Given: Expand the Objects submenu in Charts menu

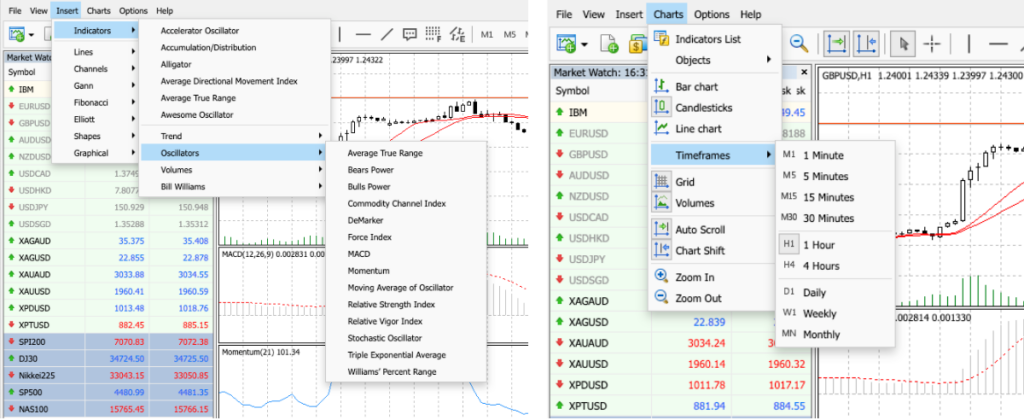Looking at the screenshot, I should [x=714, y=60].
